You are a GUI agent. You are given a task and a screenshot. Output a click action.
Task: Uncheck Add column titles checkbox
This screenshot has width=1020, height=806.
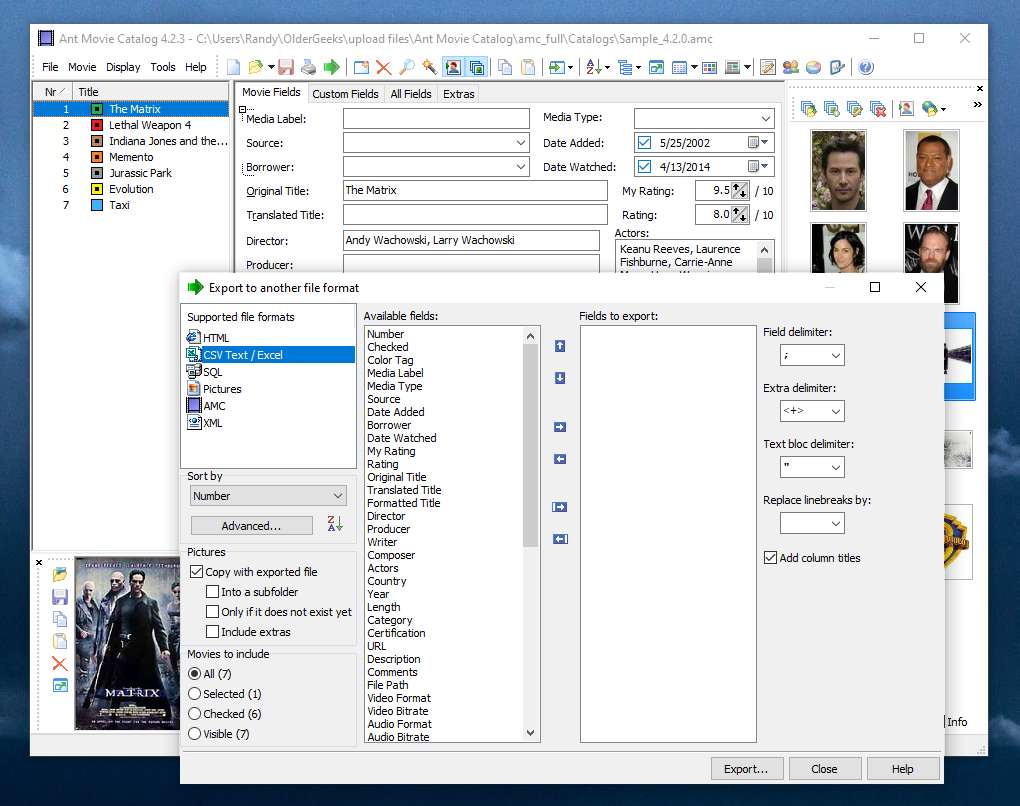770,557
